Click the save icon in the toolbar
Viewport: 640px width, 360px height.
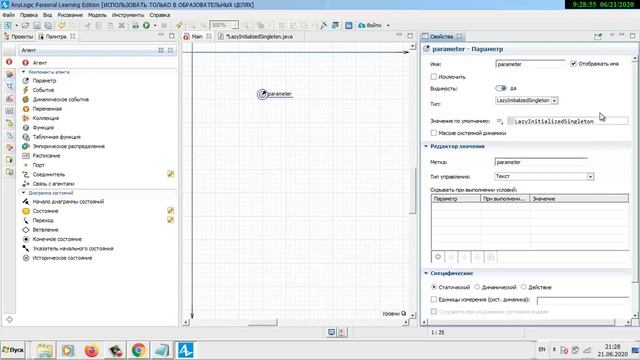point(37,25)
